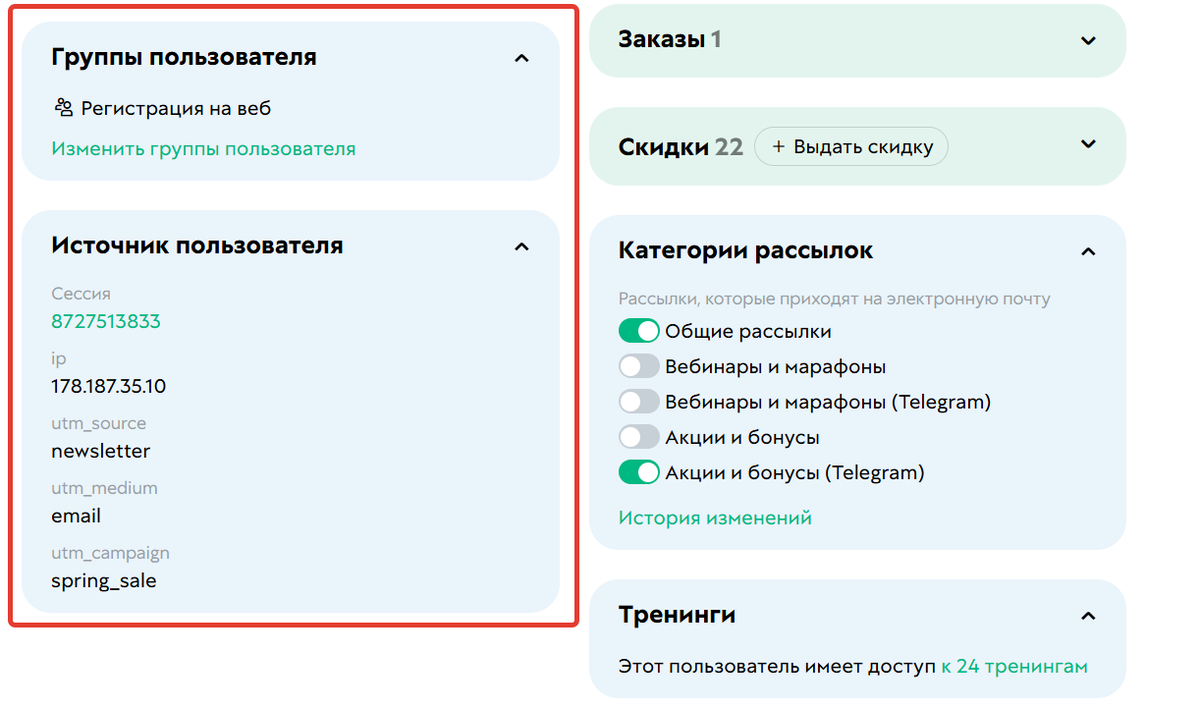
Task: Click the plus icon inside Выдать скидку button
Action: coord(777,146)
